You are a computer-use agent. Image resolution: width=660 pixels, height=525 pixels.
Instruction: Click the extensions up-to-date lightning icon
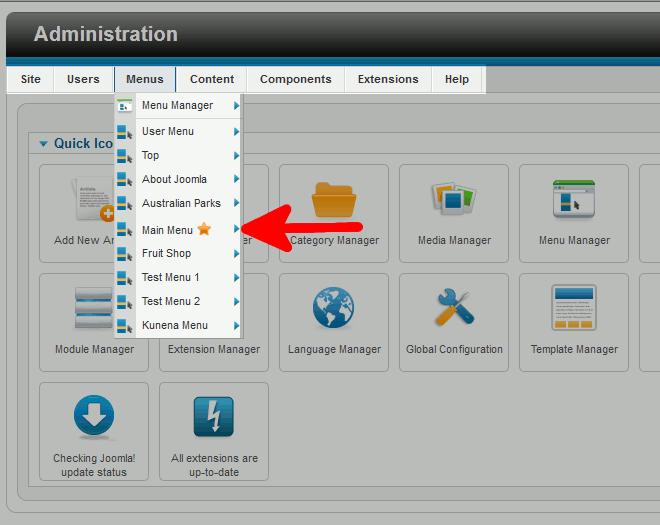pyautogui.click(x=214, y=416)
